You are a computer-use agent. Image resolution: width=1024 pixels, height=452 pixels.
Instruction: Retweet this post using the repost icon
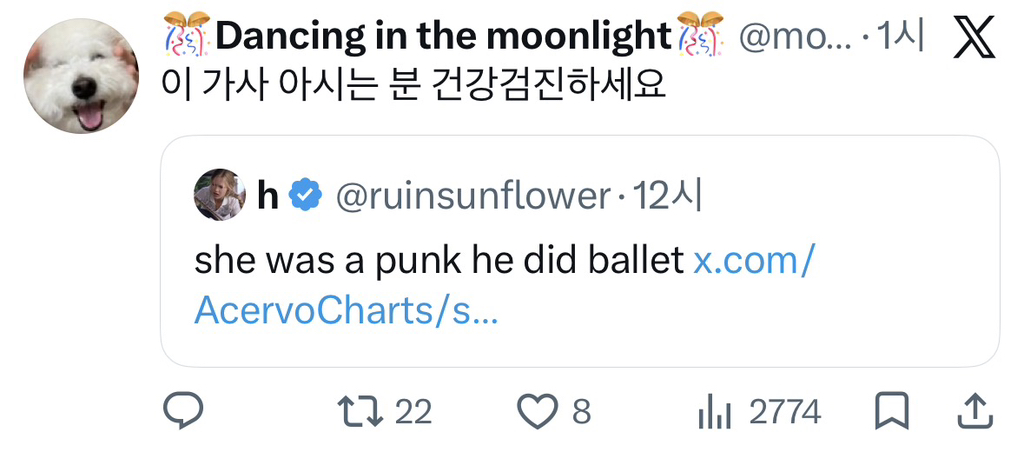[358, 412]
